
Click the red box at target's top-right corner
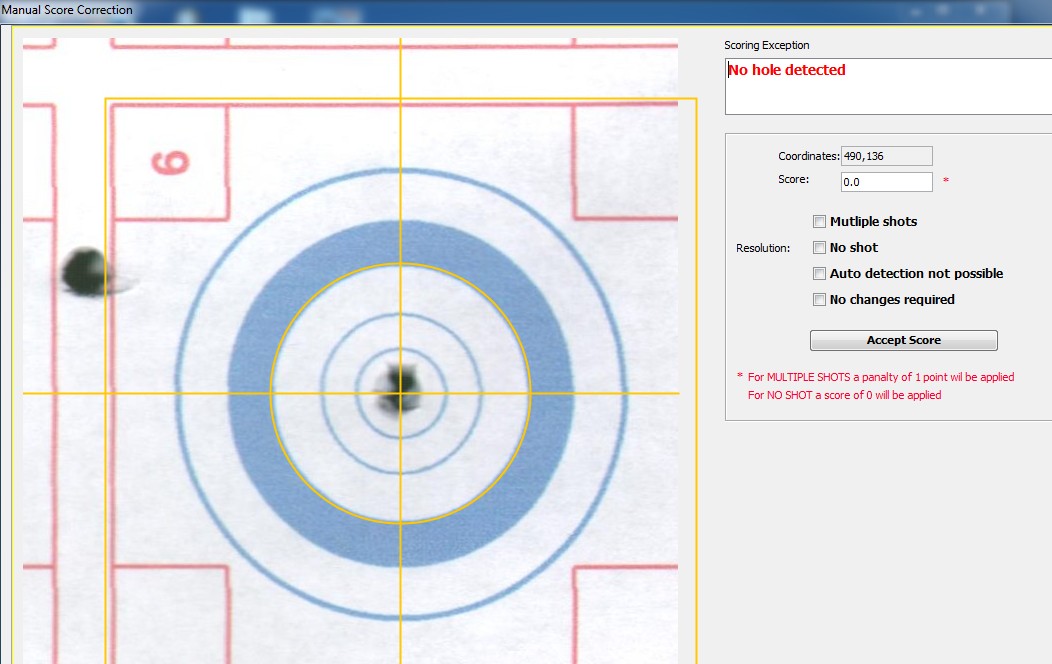pyautogui.click(x=624, y=162)
